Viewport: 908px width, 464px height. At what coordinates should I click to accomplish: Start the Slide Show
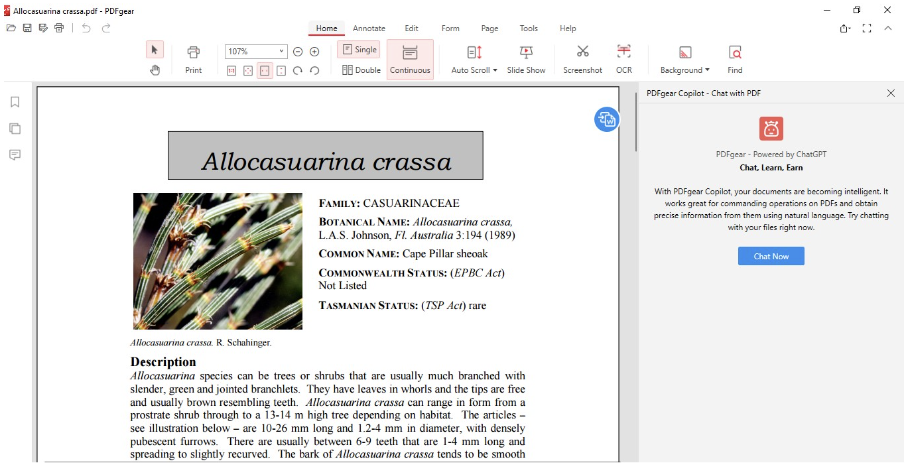point(526,58)
